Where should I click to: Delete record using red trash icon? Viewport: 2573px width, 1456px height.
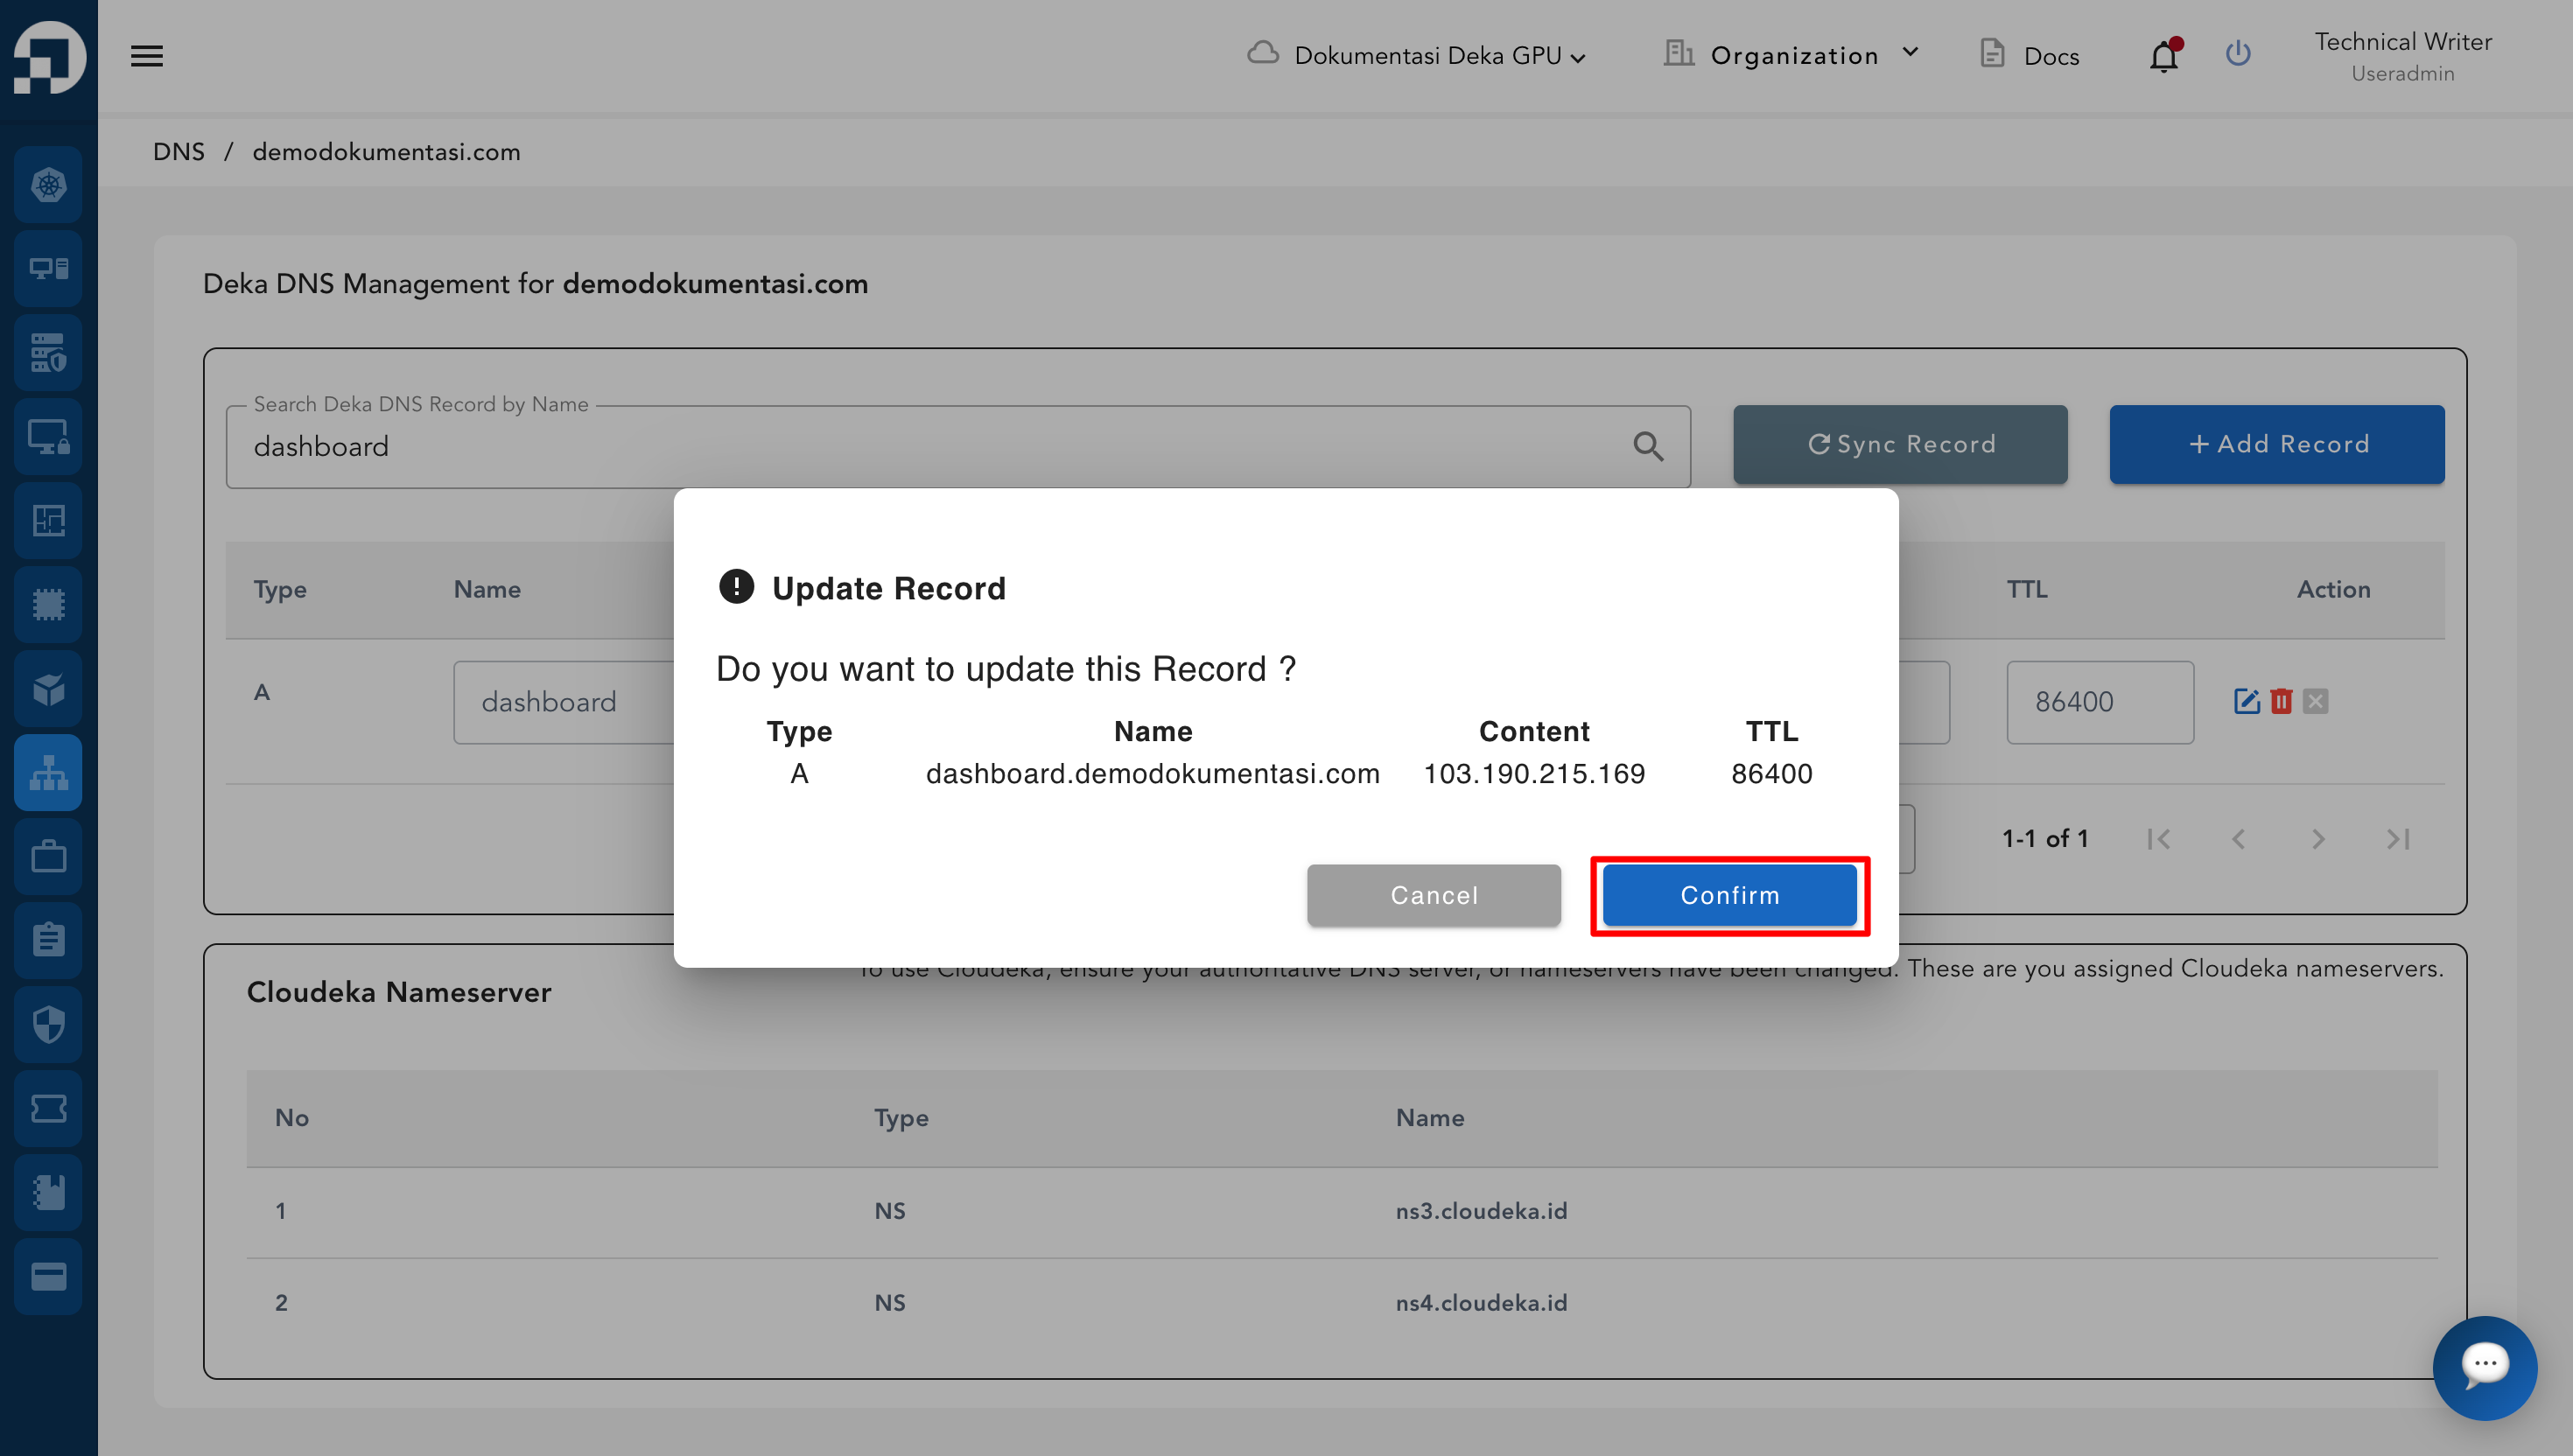coord(2281,701)
